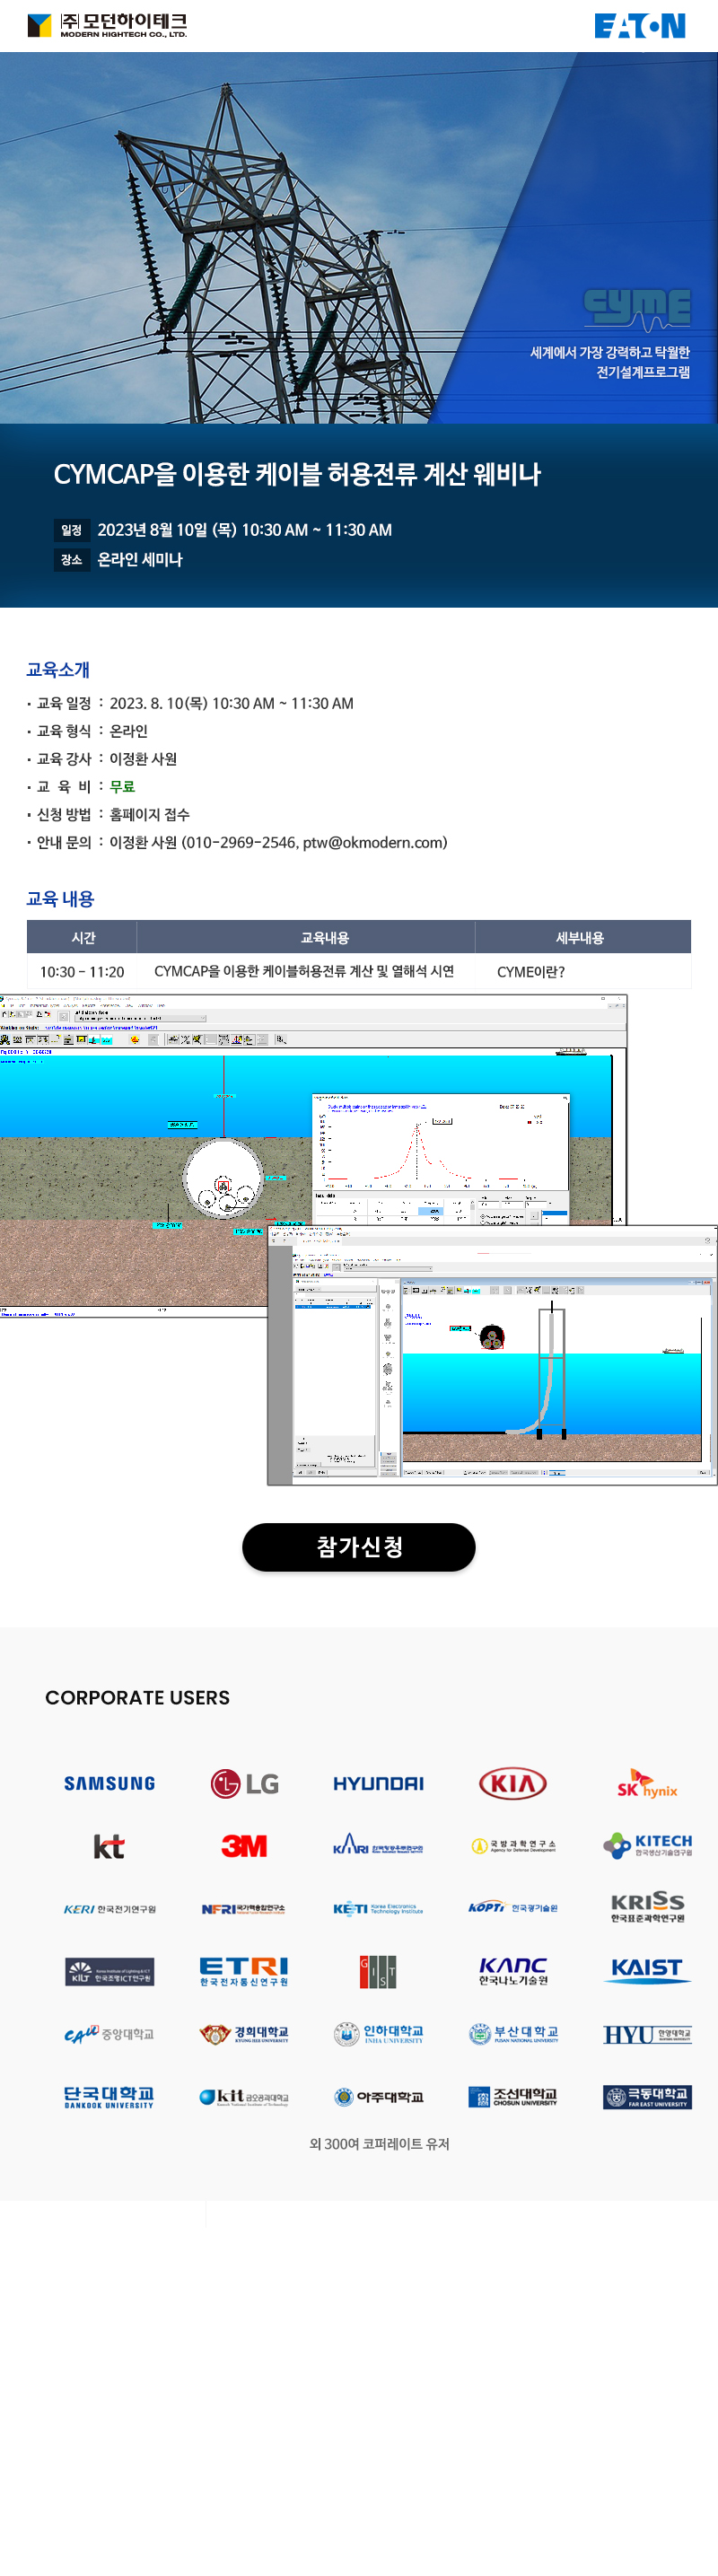The image size is (718, 2576).
Task: Click the 3M logo
Action: (x=244, y=1846)
